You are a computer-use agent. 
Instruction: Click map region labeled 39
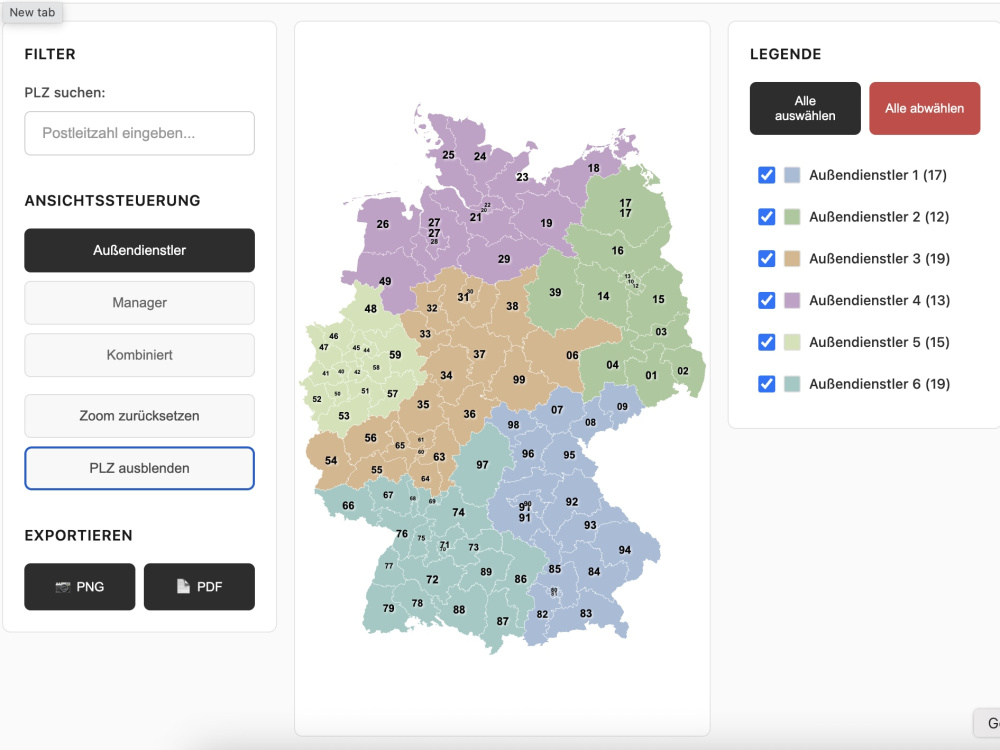(555, 293)
